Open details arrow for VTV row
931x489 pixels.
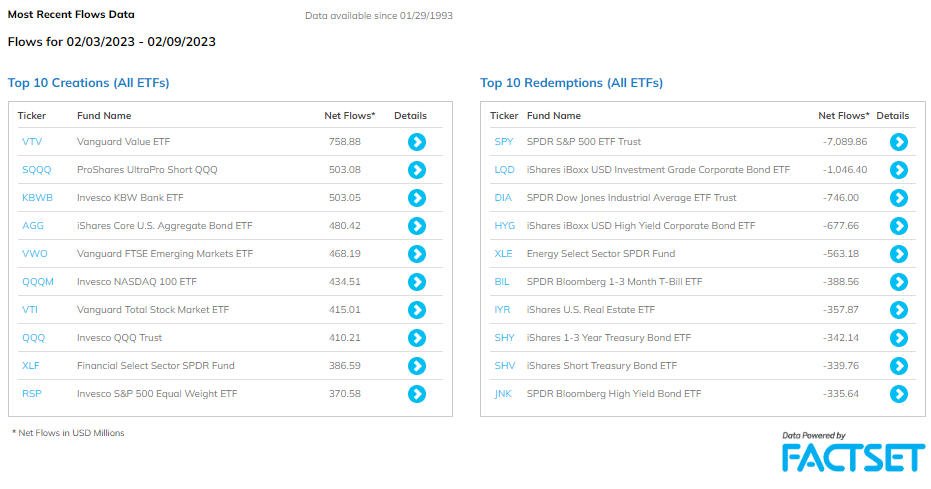[417, 142]
